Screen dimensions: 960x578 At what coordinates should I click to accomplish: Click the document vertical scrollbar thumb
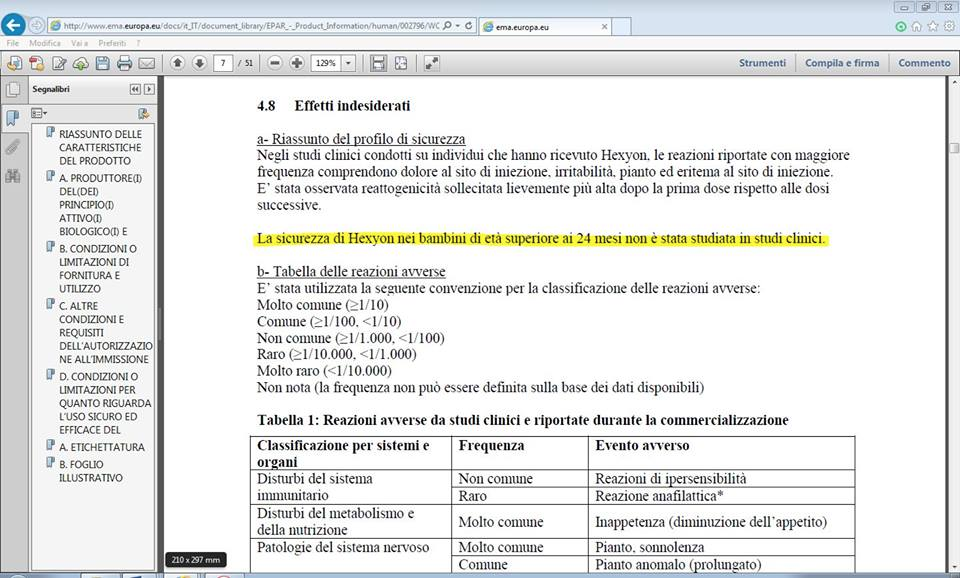[954, 148]
